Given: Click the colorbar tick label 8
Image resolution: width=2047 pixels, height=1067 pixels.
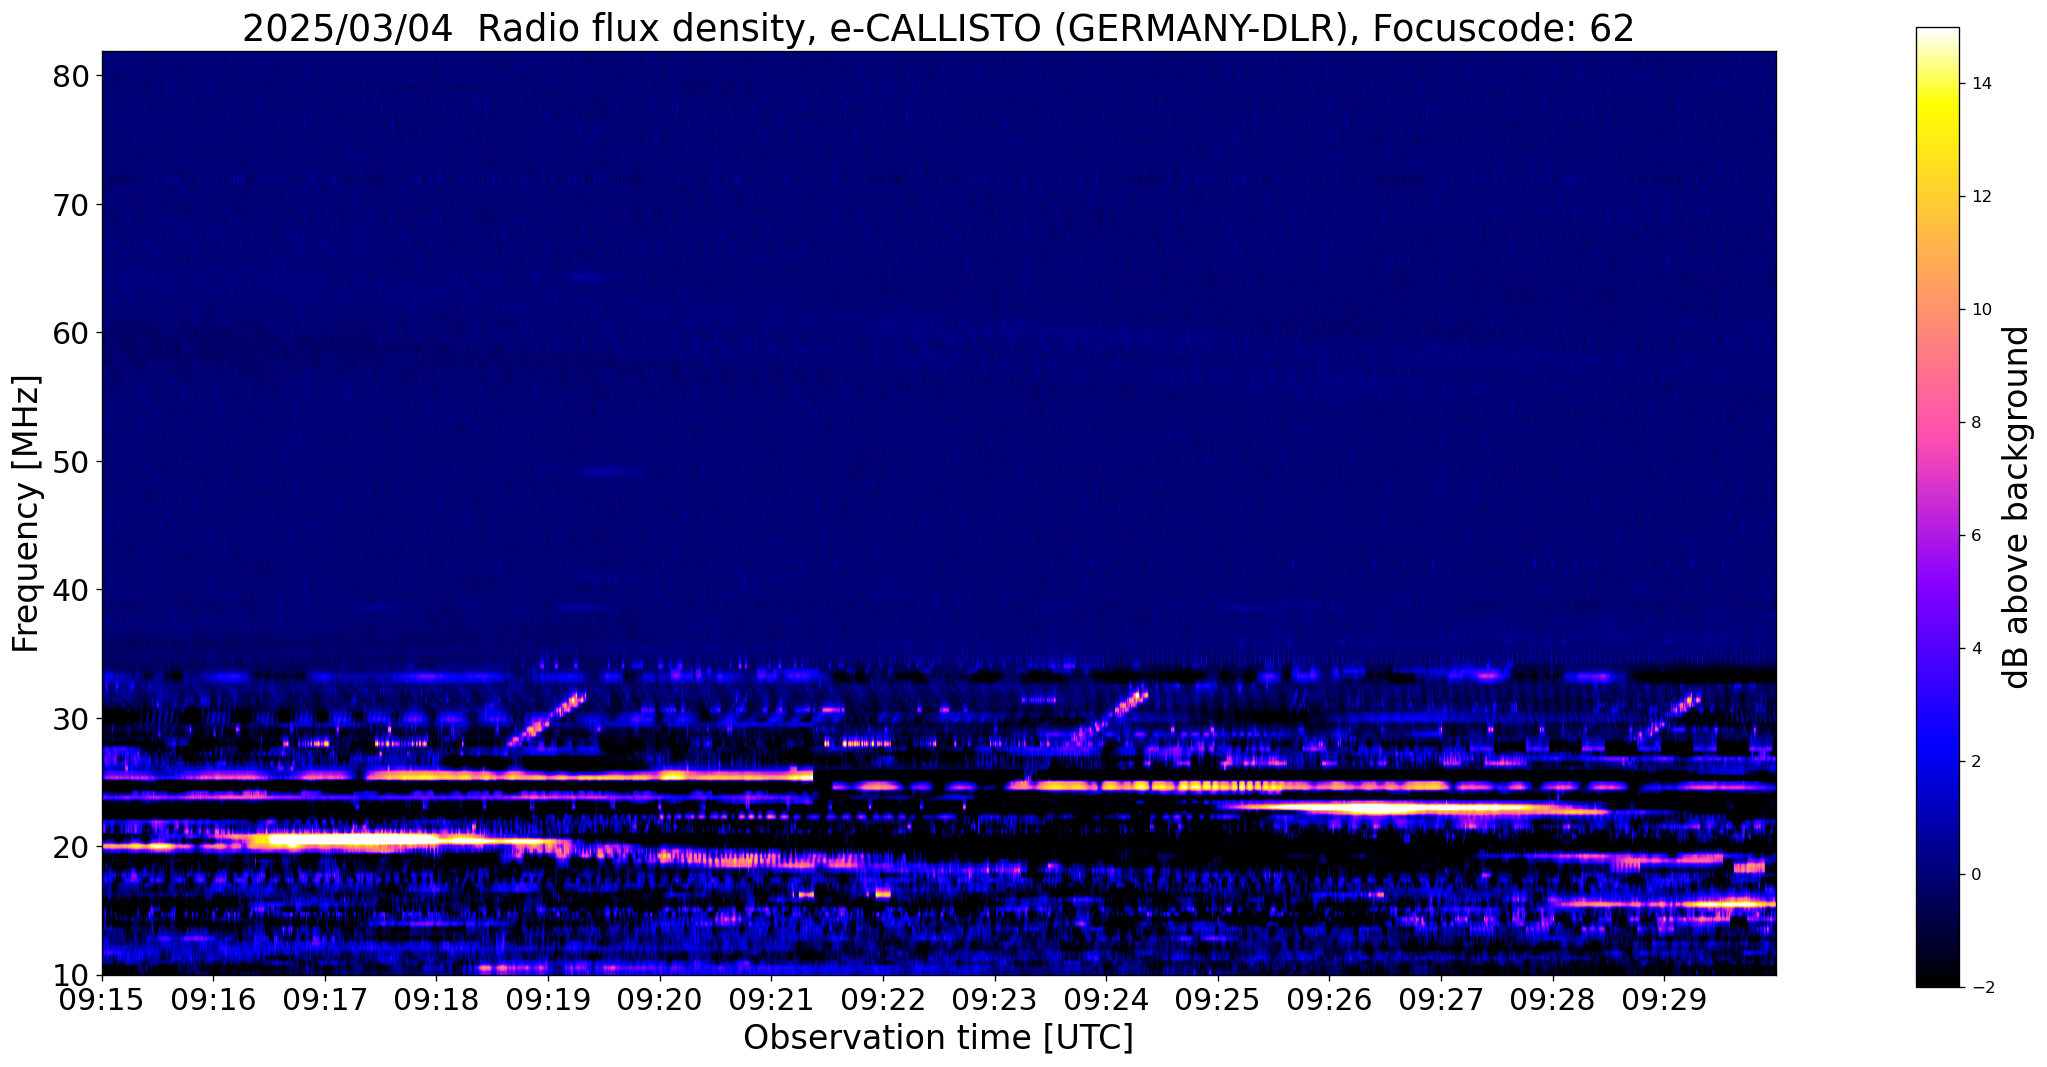Looking at the screenshot, I should [x=1975, y=423].
